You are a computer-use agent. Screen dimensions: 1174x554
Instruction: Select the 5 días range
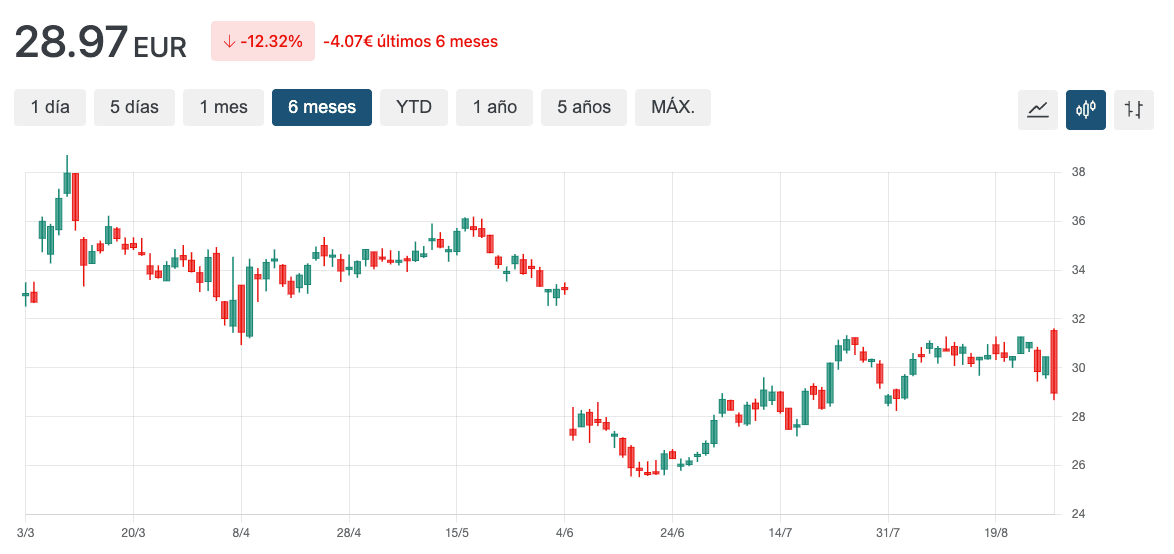pyautogui.click(x=134, y=107)
